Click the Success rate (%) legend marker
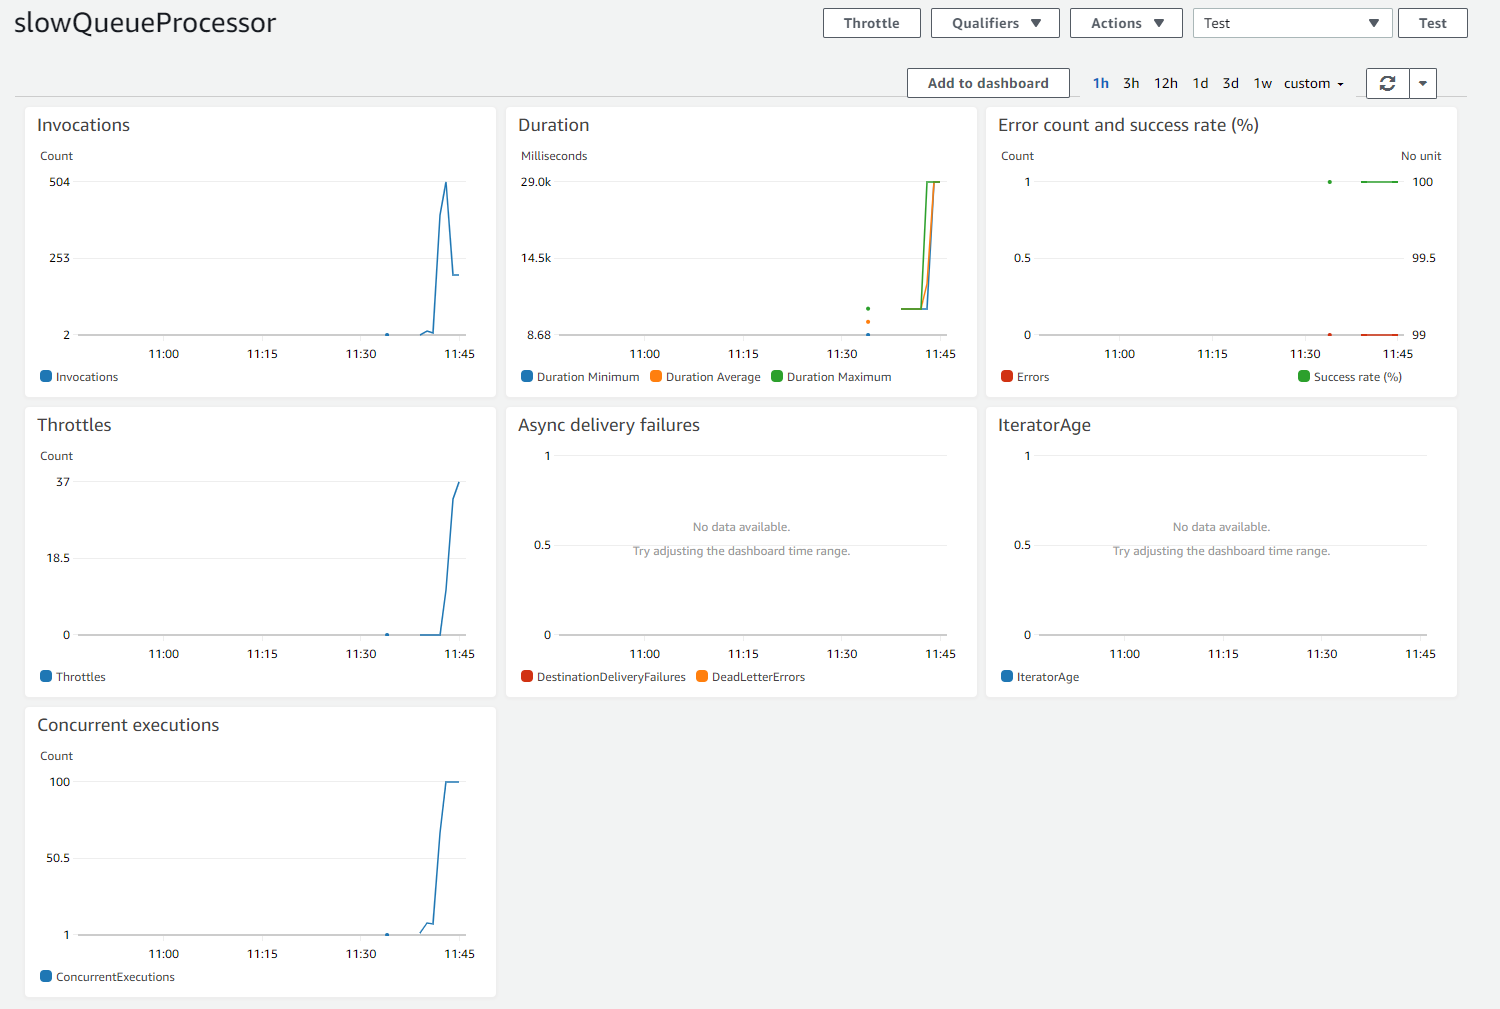 [1303, 377]
